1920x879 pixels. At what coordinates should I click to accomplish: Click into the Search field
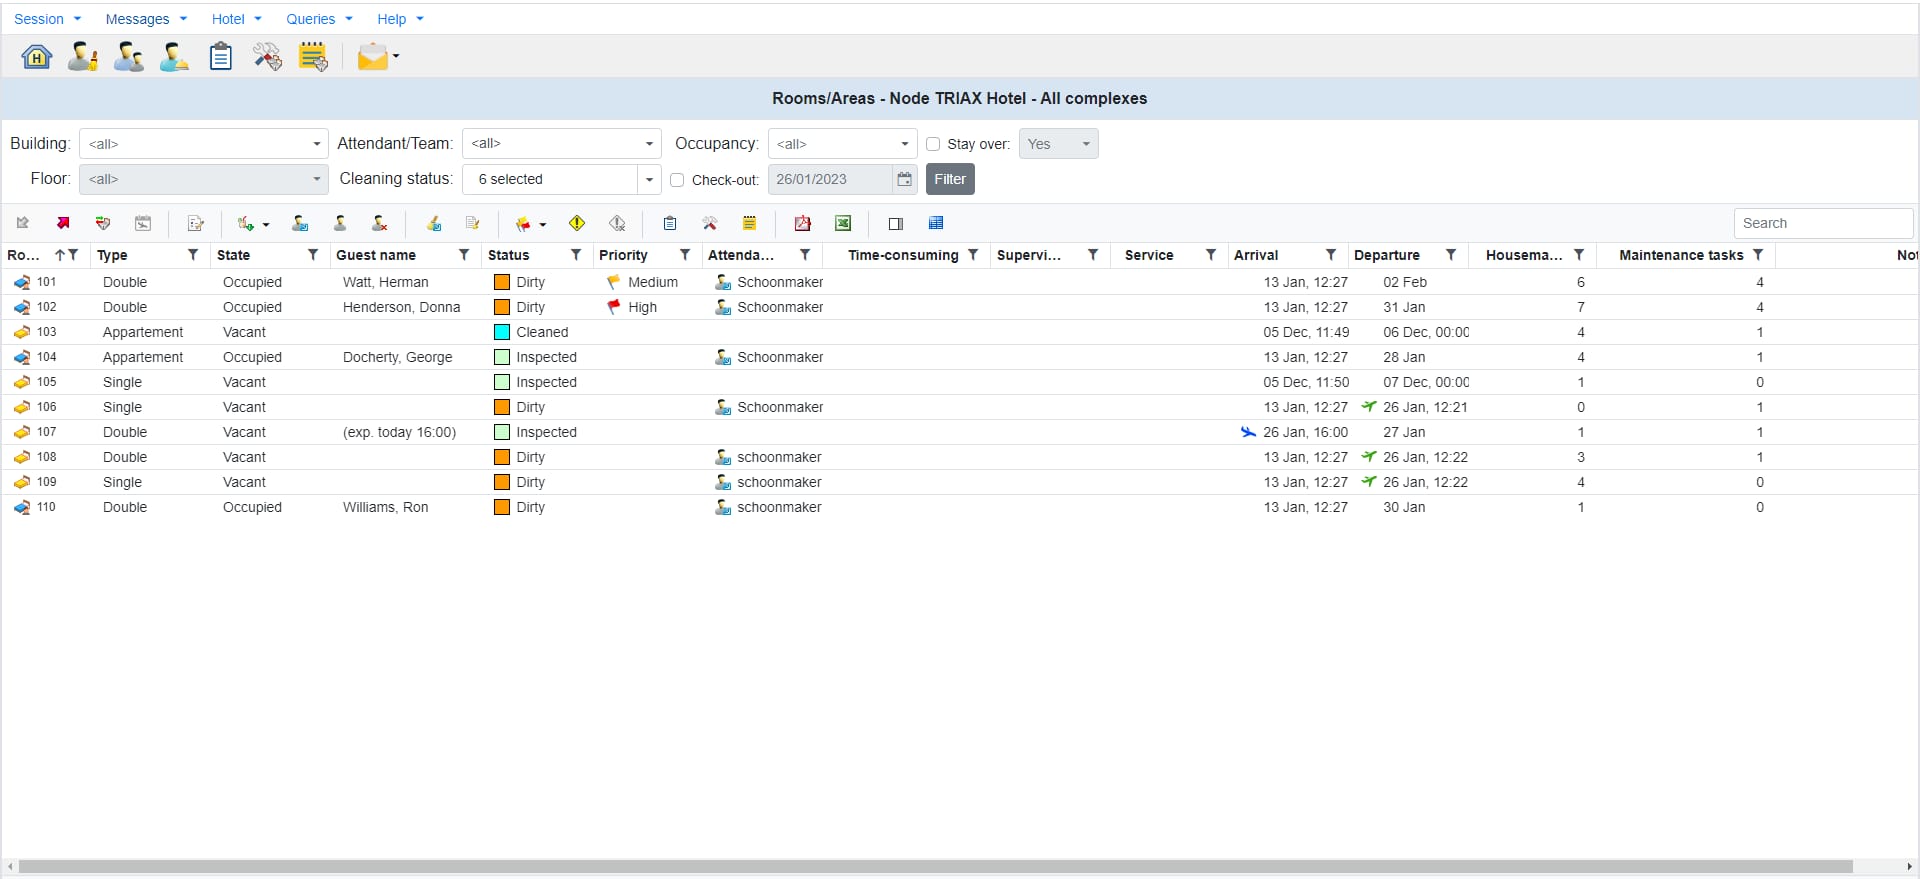point(1822,223)
